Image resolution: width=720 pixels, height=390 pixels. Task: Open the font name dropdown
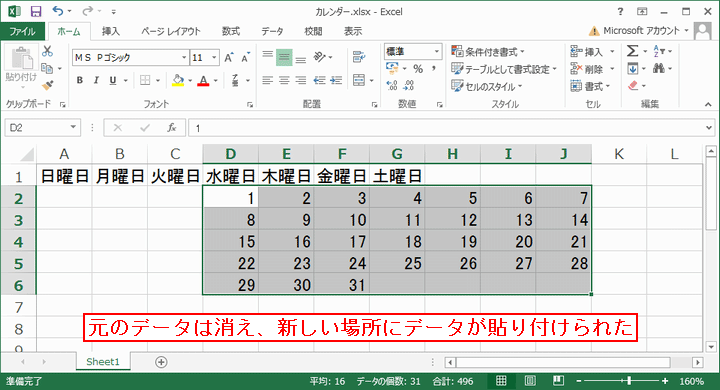point(184,57)
